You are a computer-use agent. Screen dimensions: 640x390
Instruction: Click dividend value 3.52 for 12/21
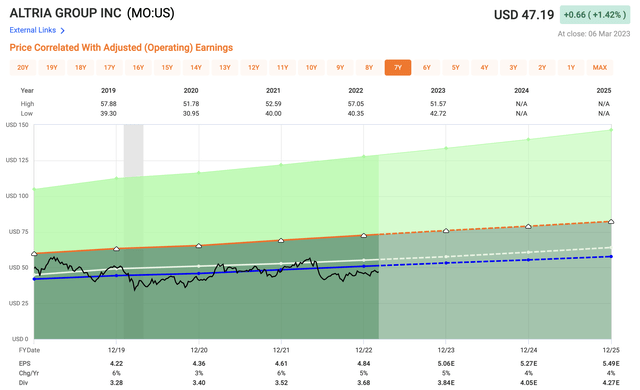tap(281, 383)
